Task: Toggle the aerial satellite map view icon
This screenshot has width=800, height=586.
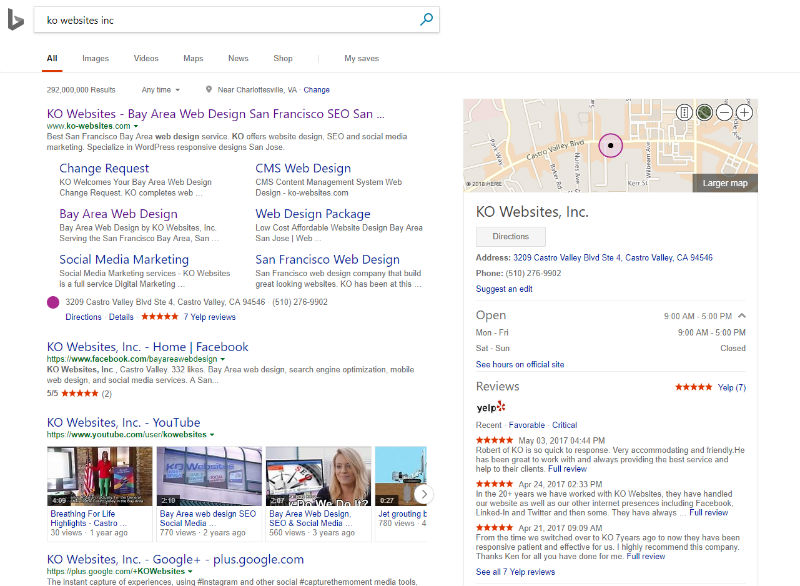Action: (x=704, y=112)
